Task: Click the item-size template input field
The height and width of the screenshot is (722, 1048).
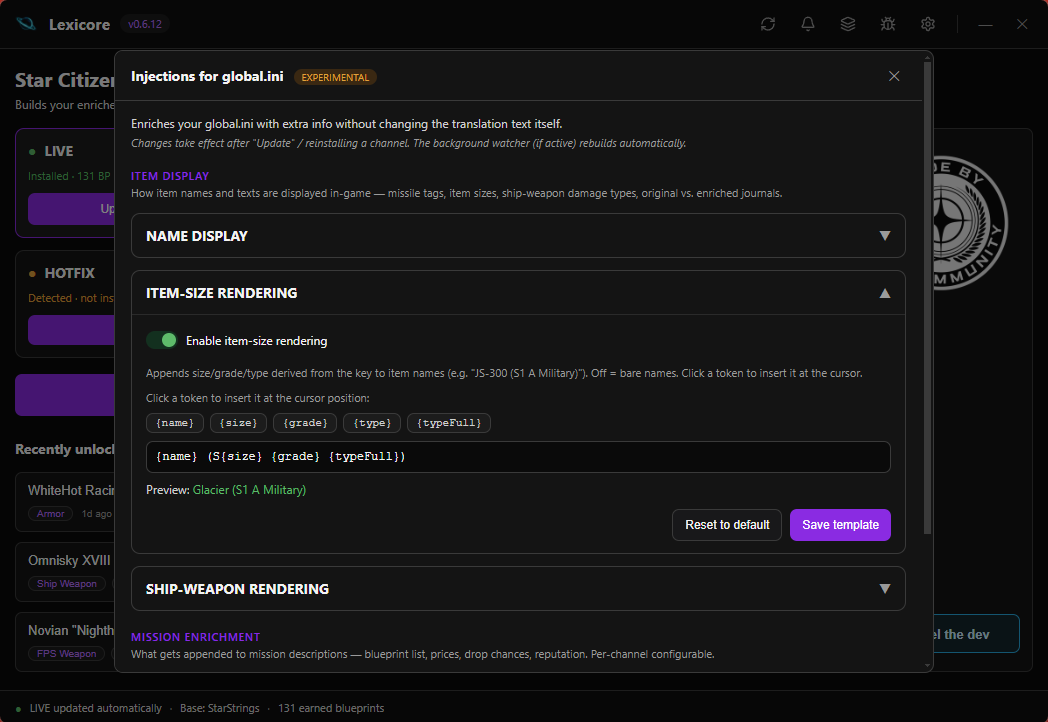Action: (x=518, y=457)
